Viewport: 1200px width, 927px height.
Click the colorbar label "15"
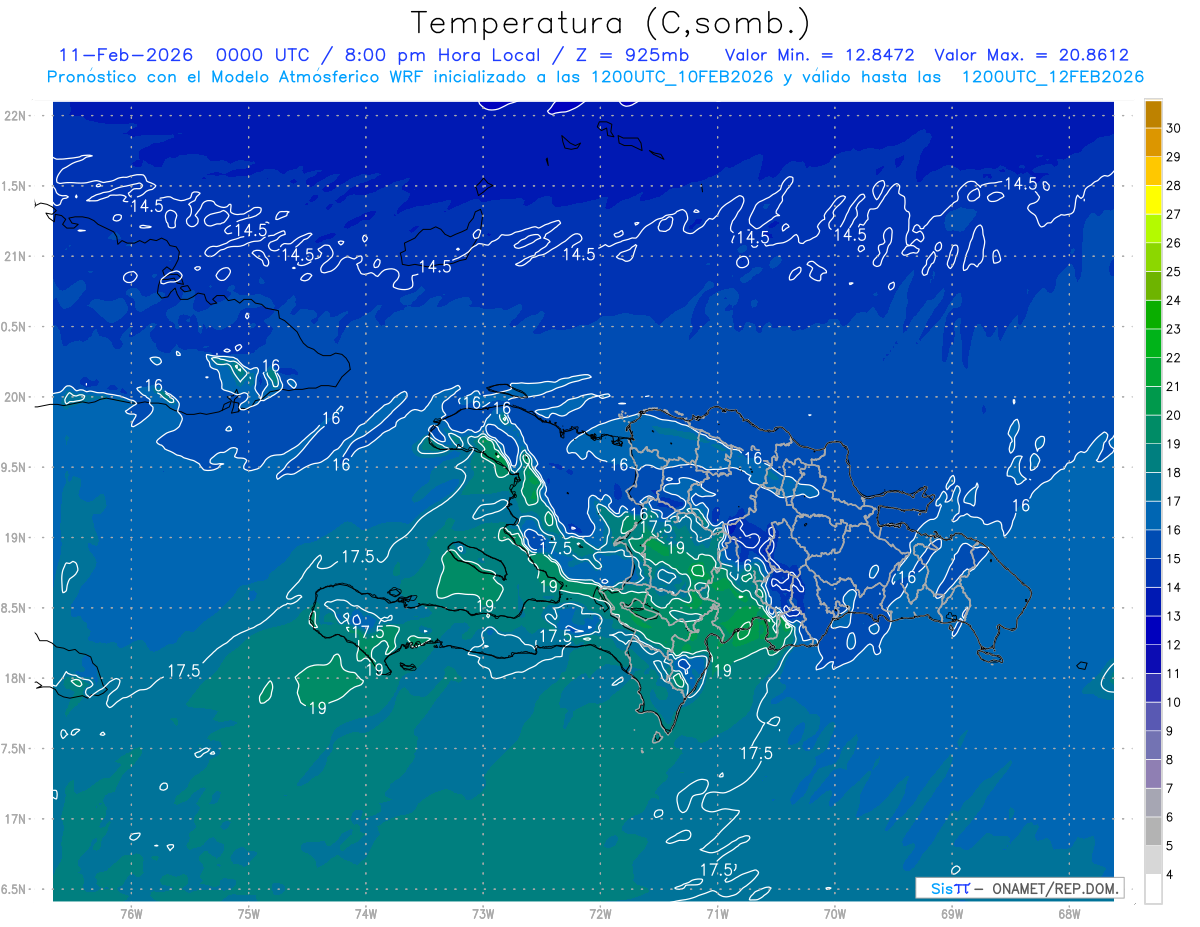click(x=1173, y=559)
